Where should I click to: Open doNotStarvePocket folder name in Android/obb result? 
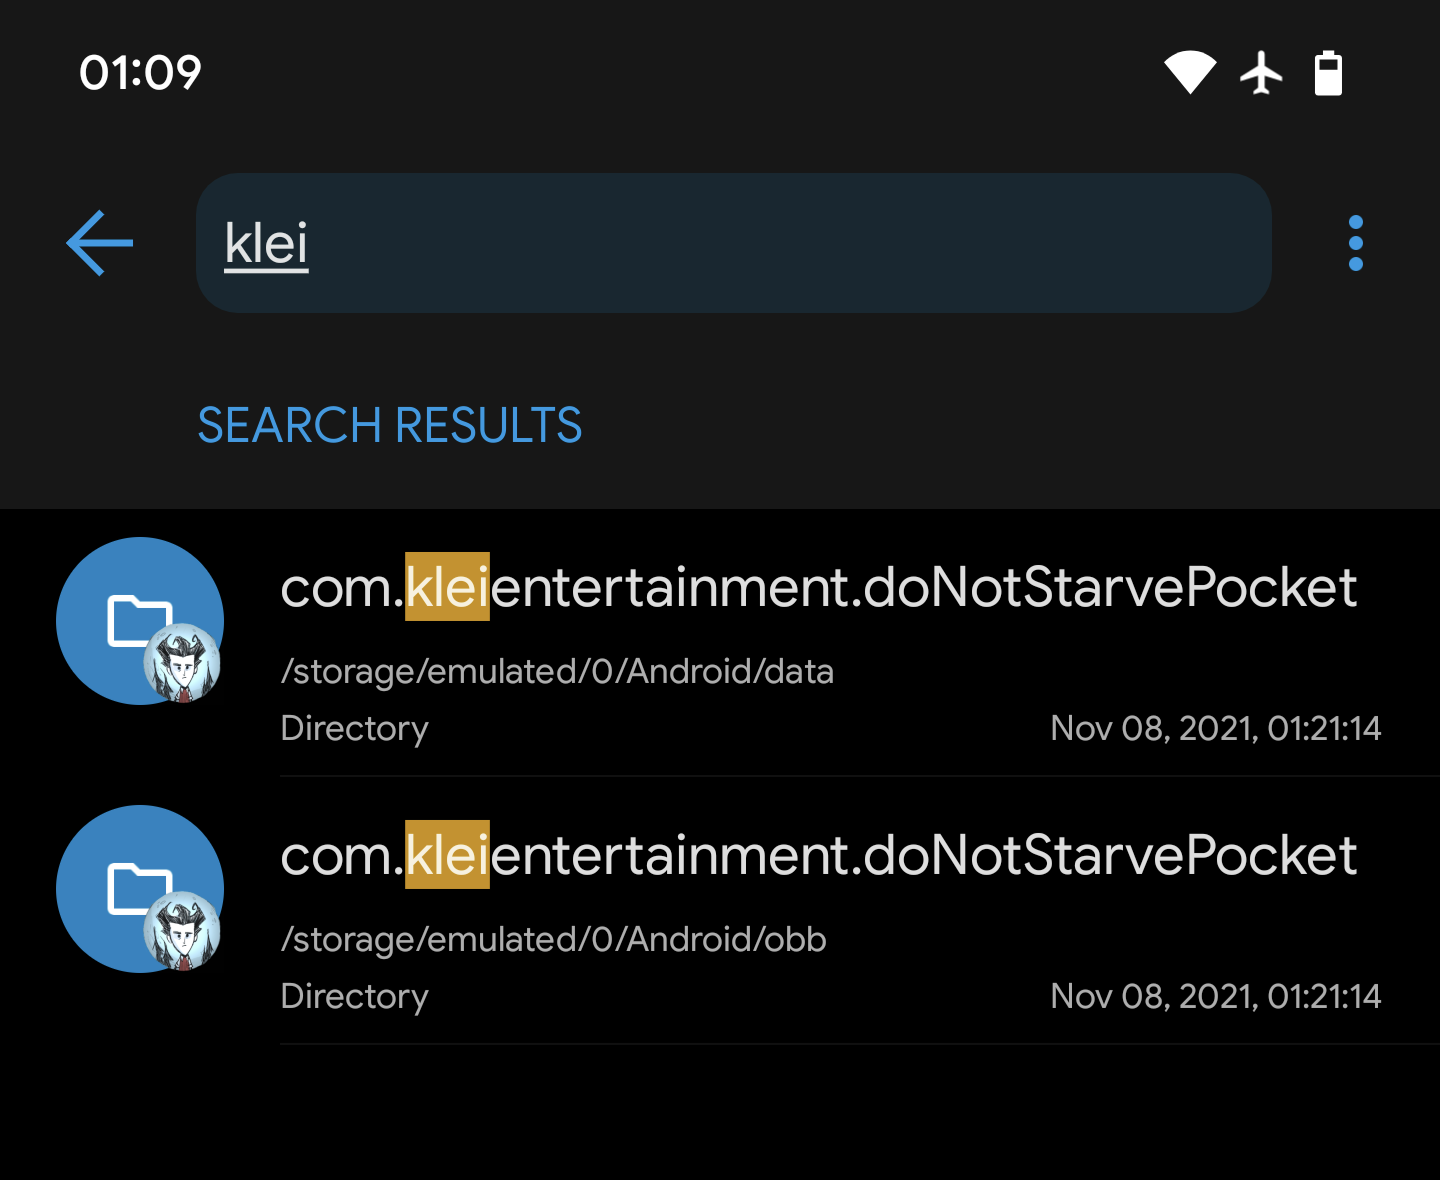pos(818,855)
